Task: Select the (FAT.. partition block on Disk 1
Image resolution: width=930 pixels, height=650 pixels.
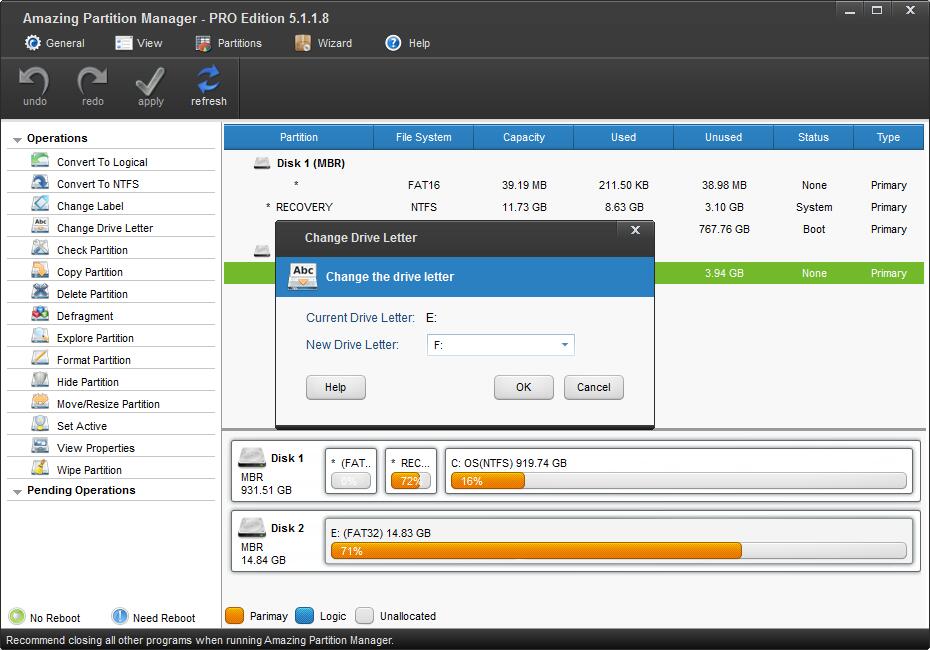Action: (x=351, y=471)
